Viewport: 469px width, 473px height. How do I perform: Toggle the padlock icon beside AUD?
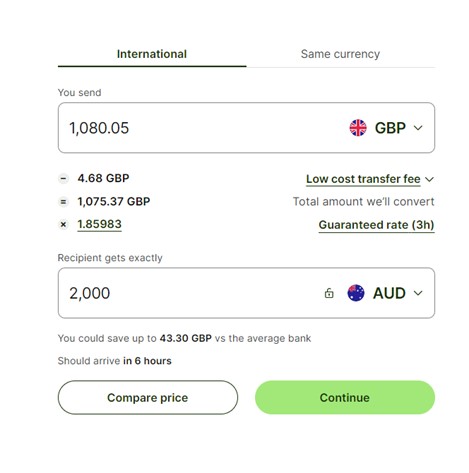[329, 293]
